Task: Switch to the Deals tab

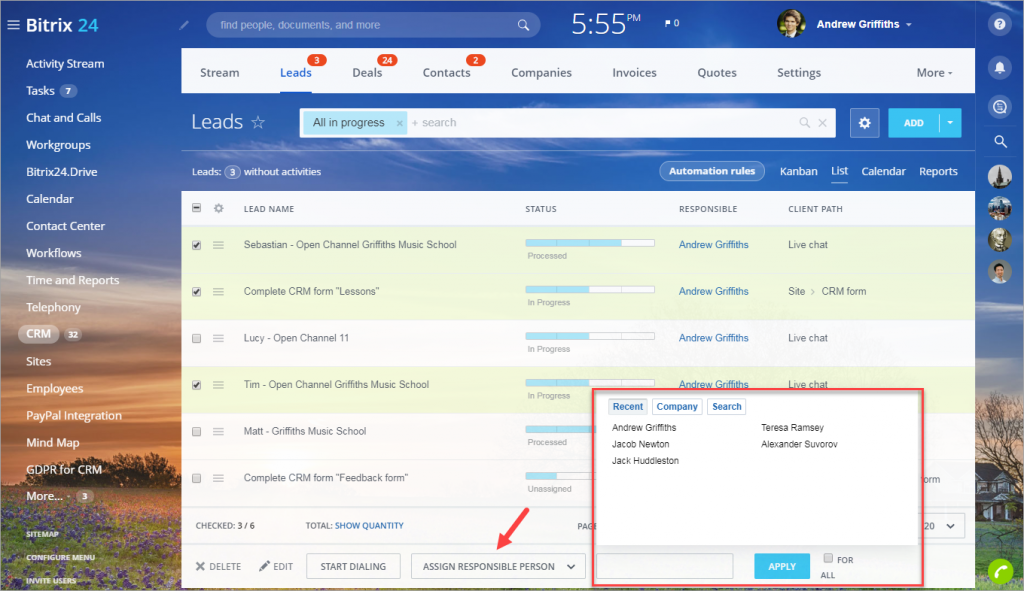Action: [367, 72]
